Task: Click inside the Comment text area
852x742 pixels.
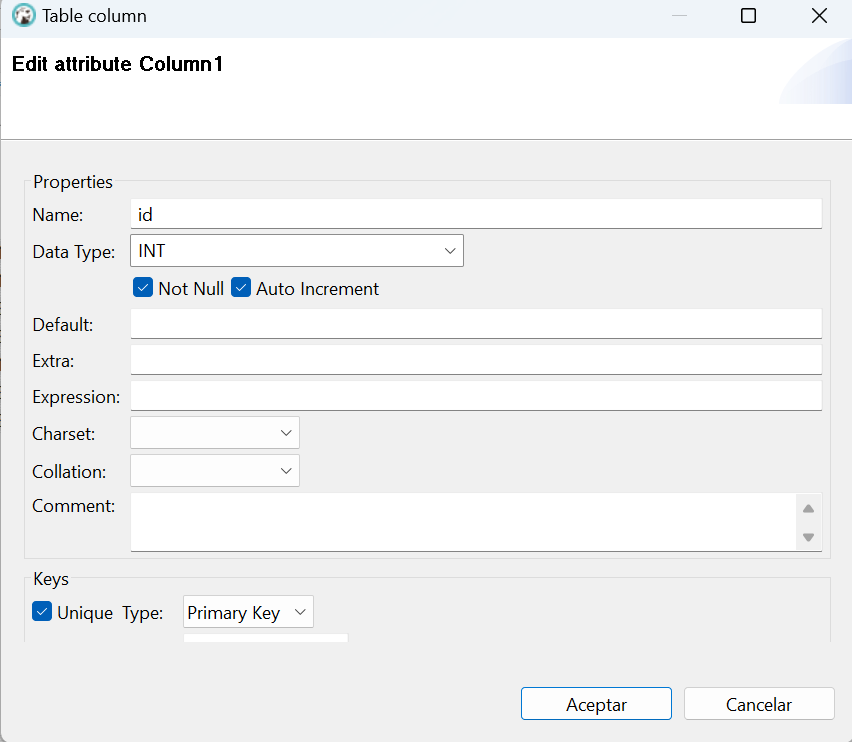Action: [x=463, y=522]
